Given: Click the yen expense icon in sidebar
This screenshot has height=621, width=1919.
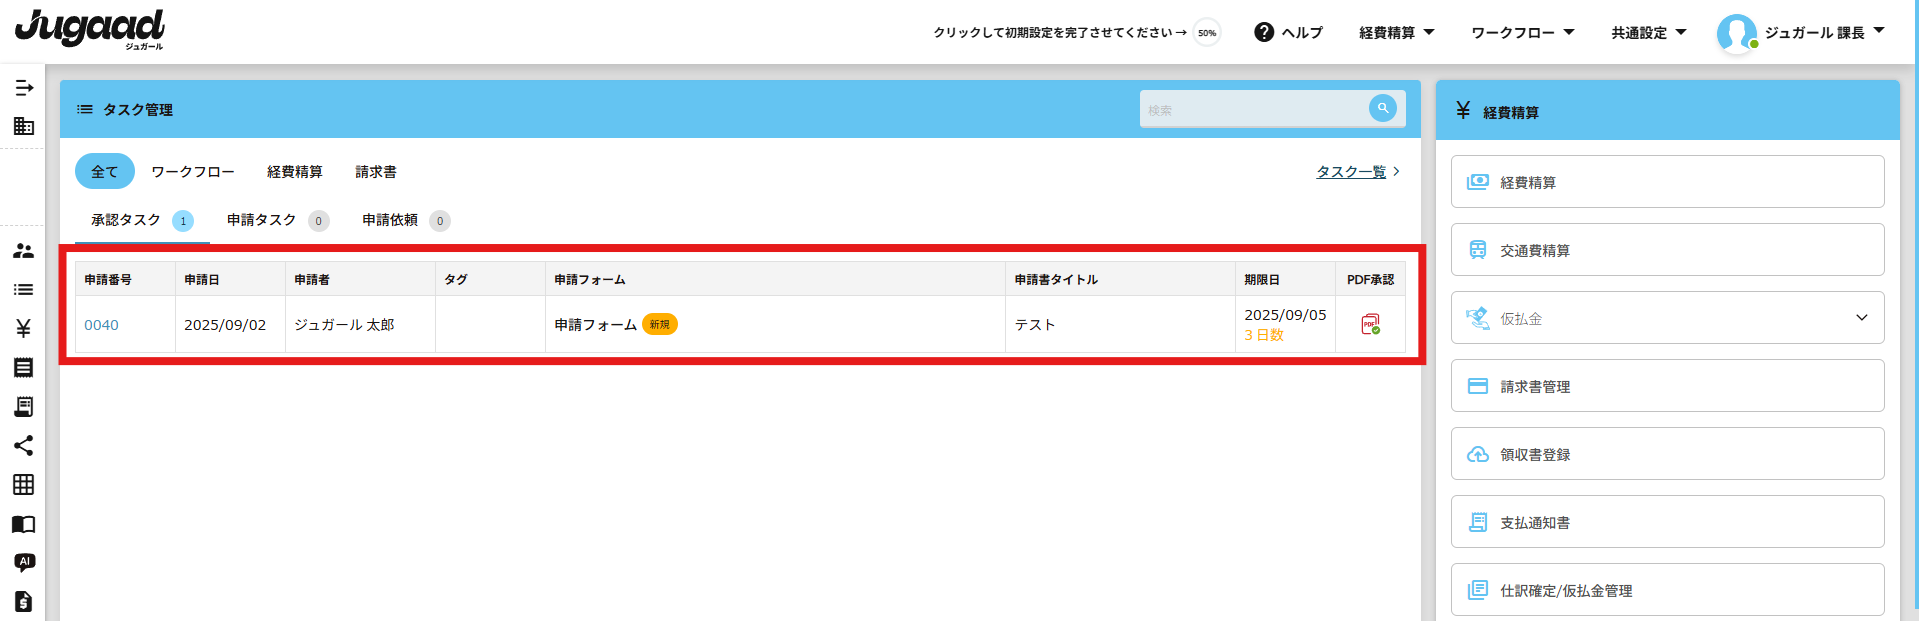Looking at the screenshot, I should 24,328.
